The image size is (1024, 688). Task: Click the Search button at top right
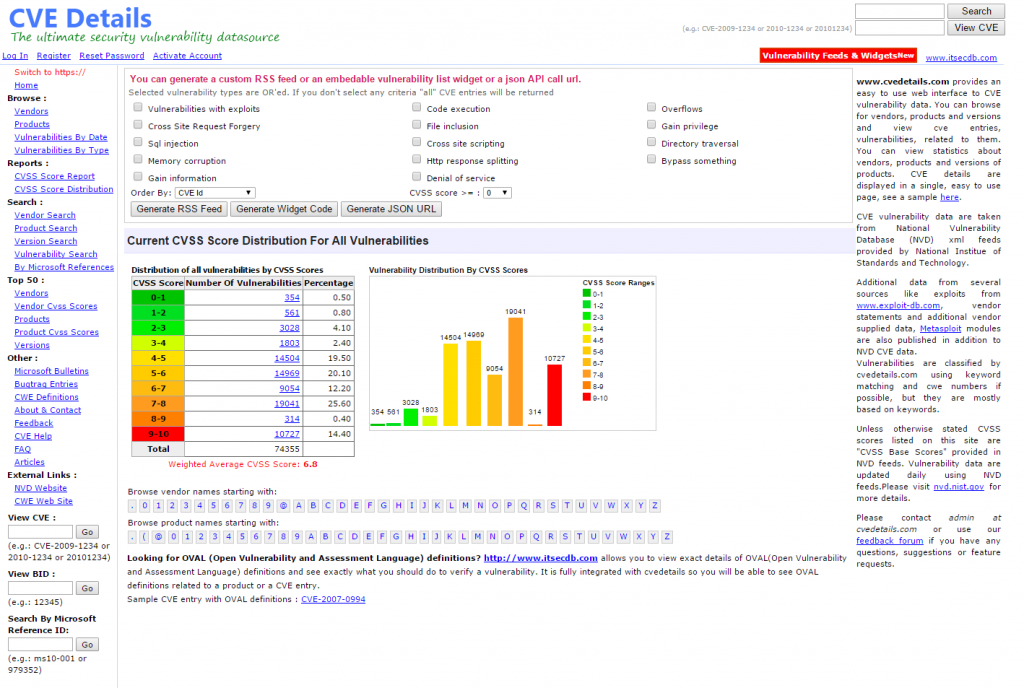[x=976, y=11]
